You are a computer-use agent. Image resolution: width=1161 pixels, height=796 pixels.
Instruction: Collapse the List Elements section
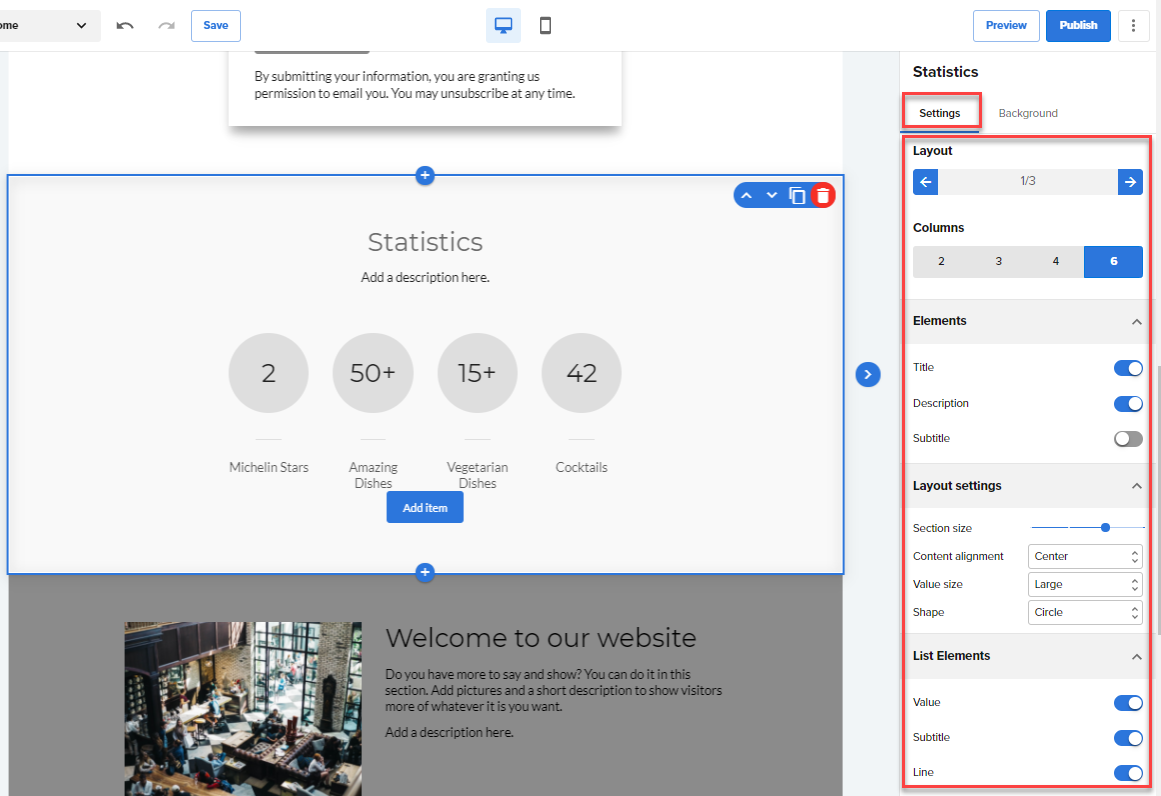pyautogui.click(x=1137, y=657)
